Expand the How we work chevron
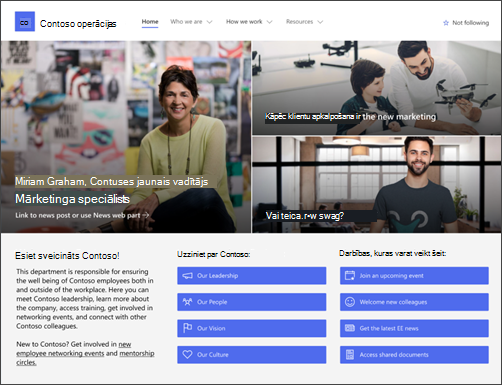This screenshot has width=502, height=385. [269, 22]
